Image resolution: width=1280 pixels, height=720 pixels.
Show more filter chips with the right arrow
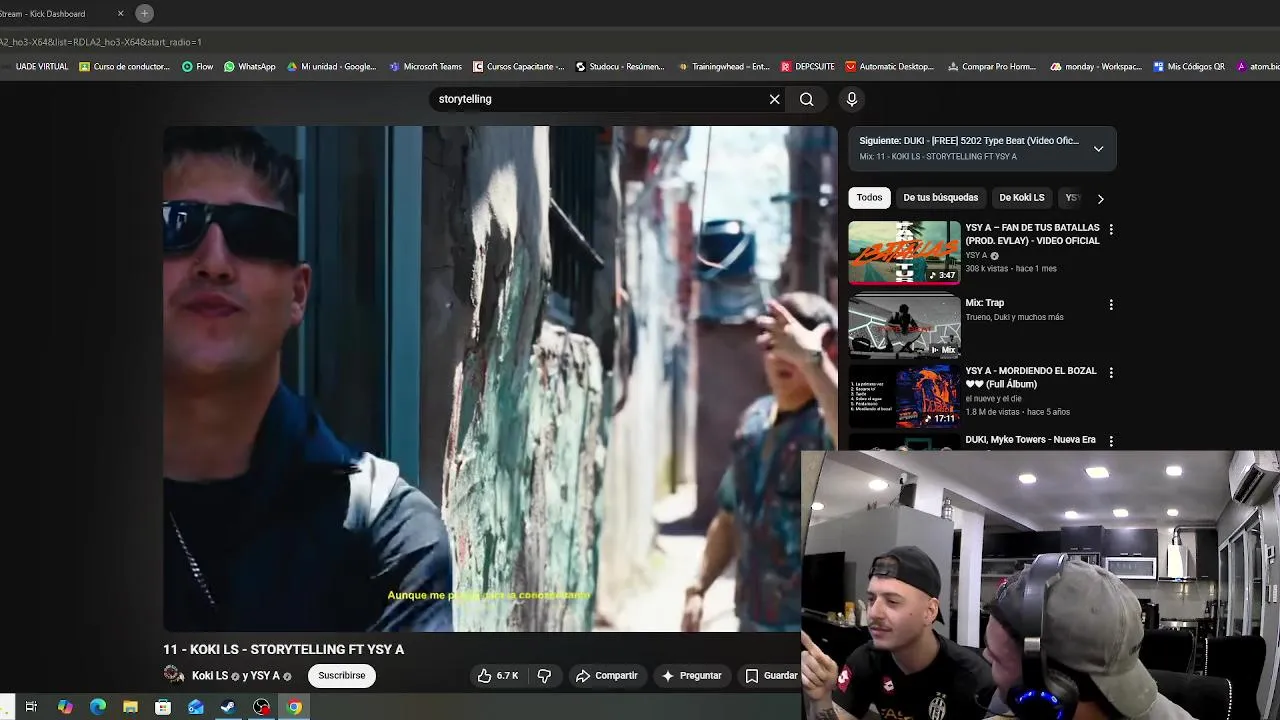click(1100, 198)
